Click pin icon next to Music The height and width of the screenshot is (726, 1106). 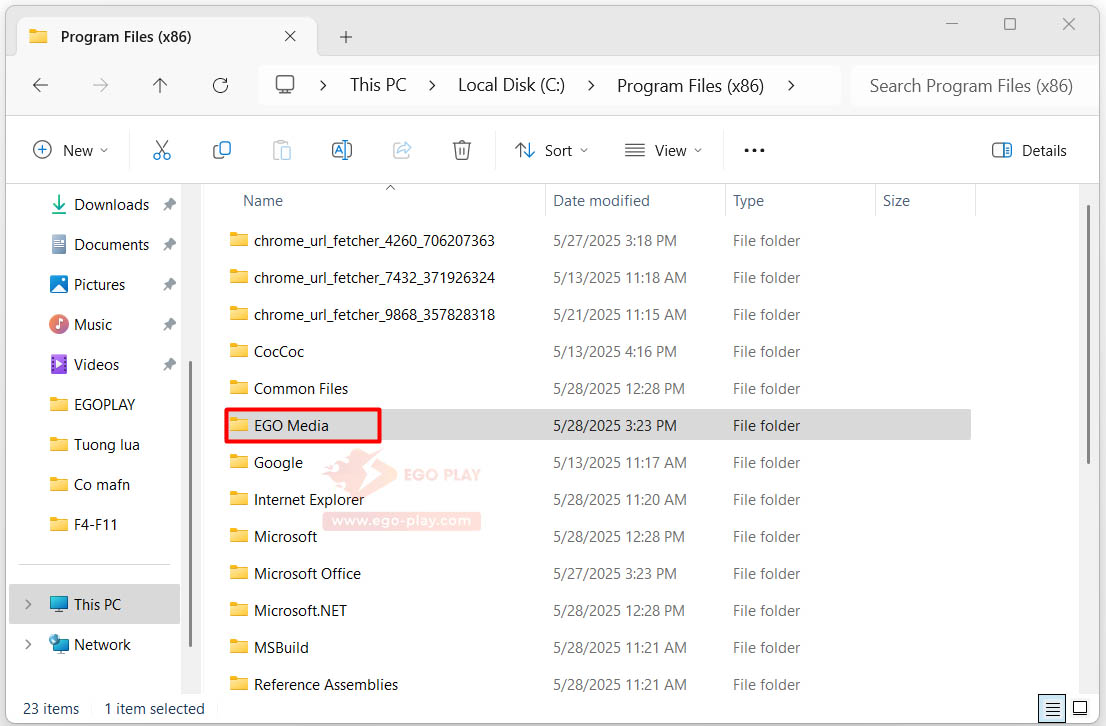point(169,325)
